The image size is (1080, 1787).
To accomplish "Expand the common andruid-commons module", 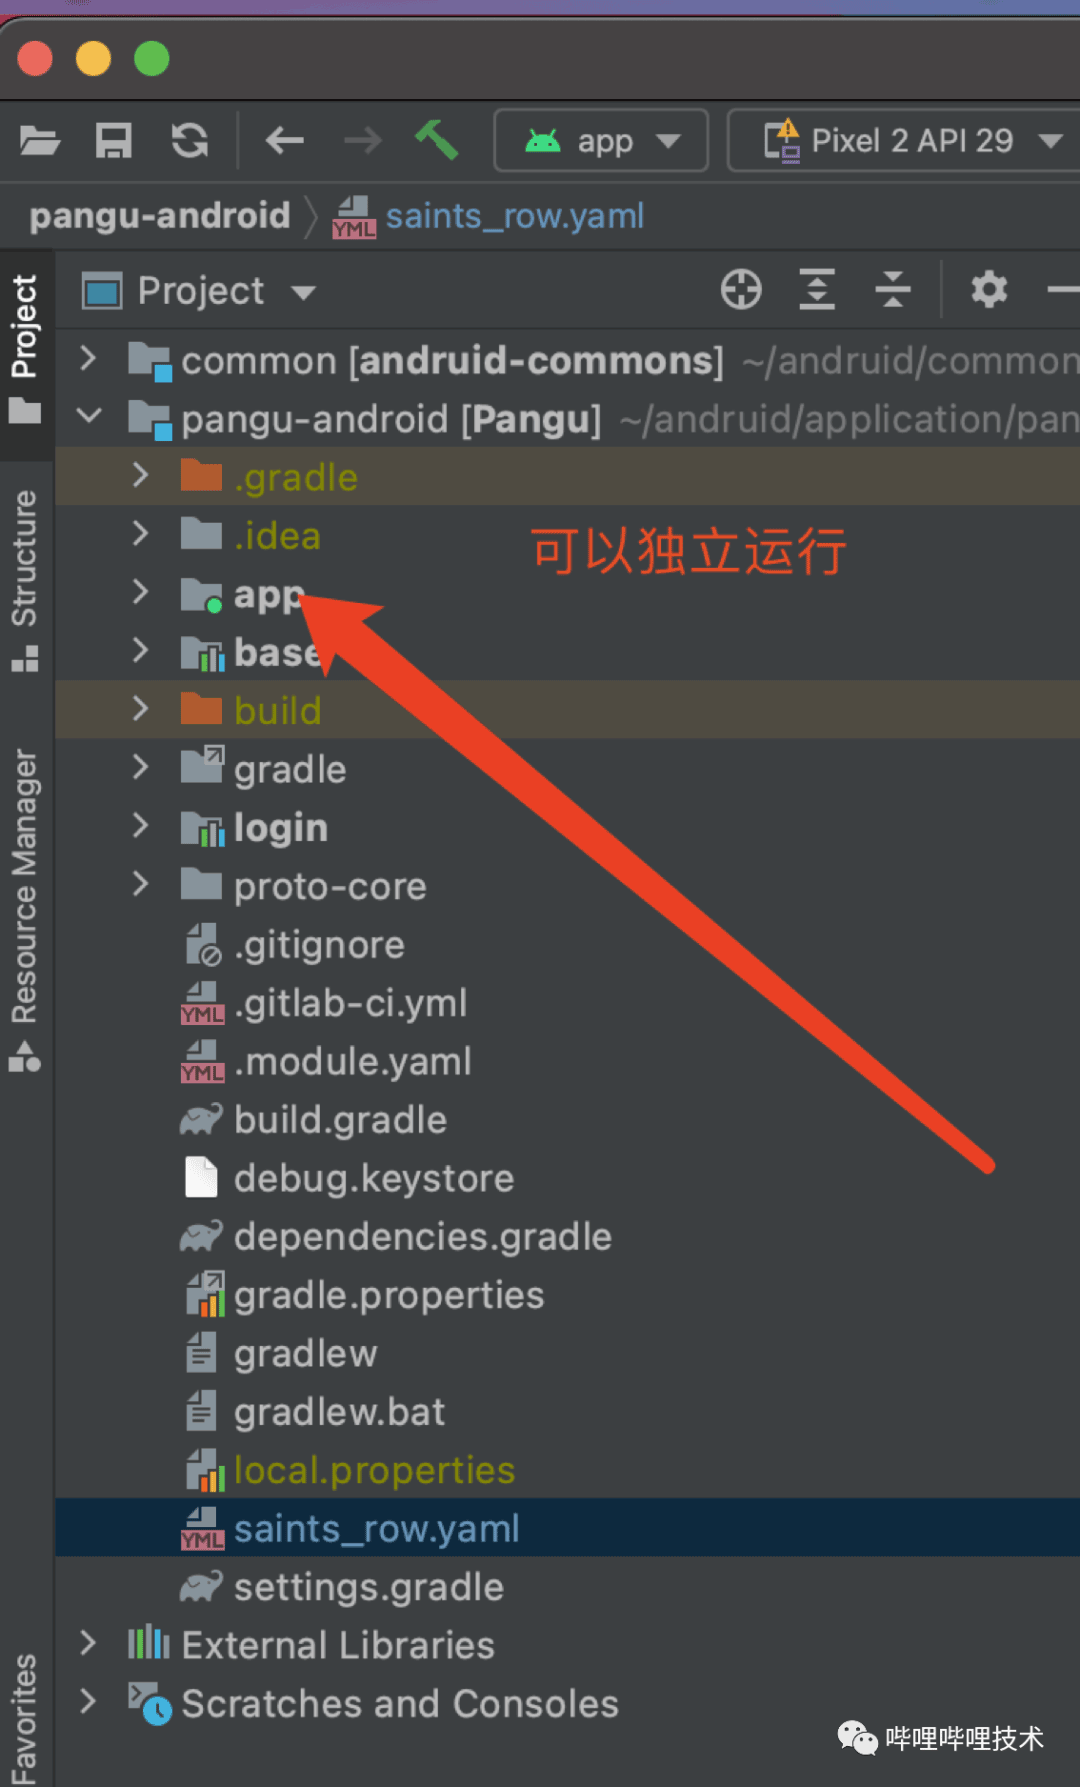I will [x=88, y=359].
